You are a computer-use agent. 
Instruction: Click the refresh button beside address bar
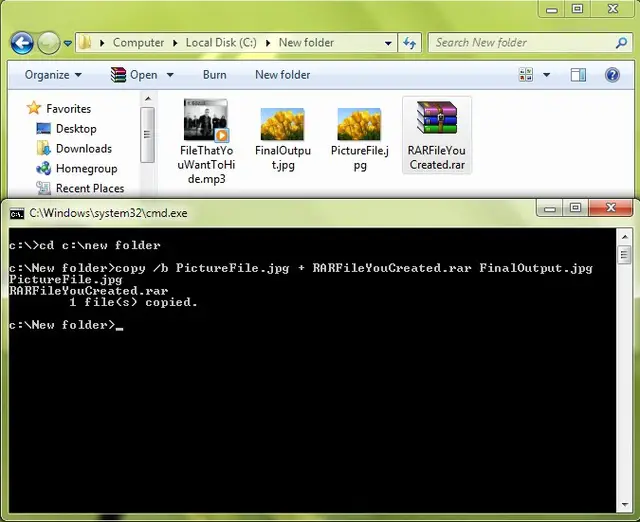coord(409,43)
